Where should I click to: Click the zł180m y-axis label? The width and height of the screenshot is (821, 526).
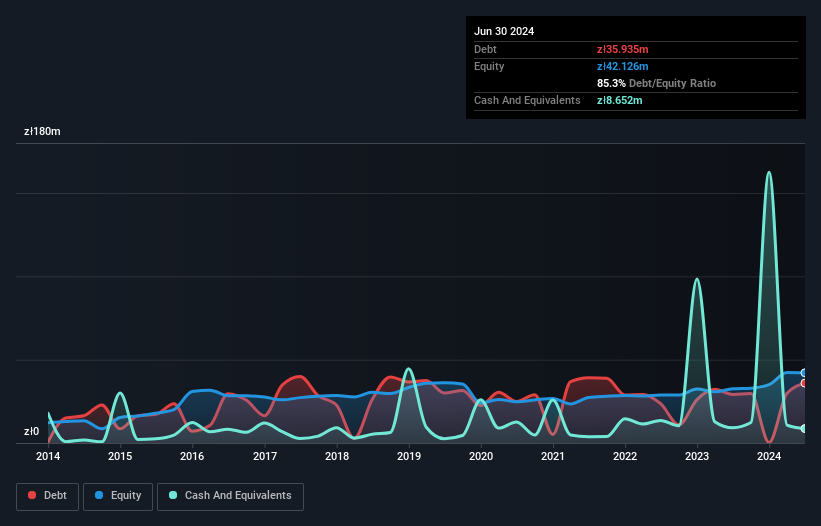[x=42, y=131]
